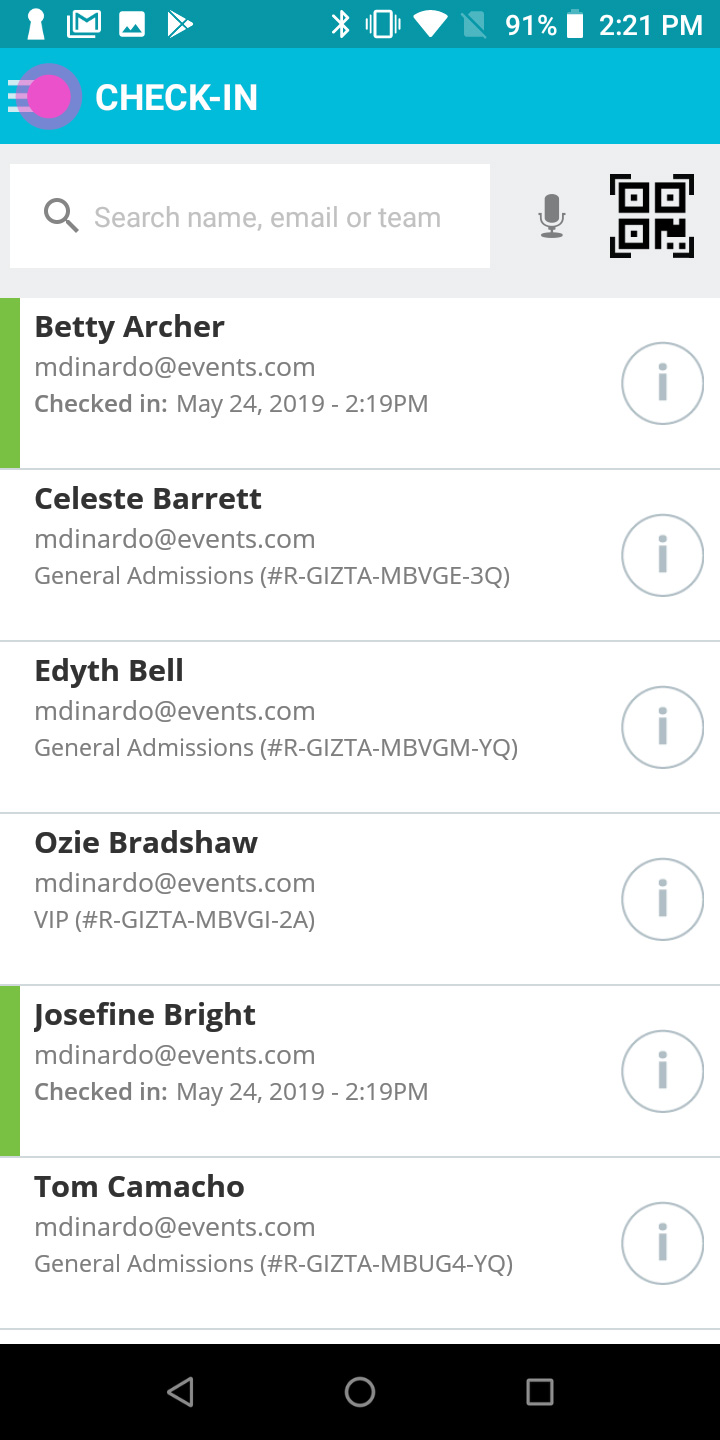
Task: Select Josefine Bright checked-in entry
Action: click(360, 1071)
